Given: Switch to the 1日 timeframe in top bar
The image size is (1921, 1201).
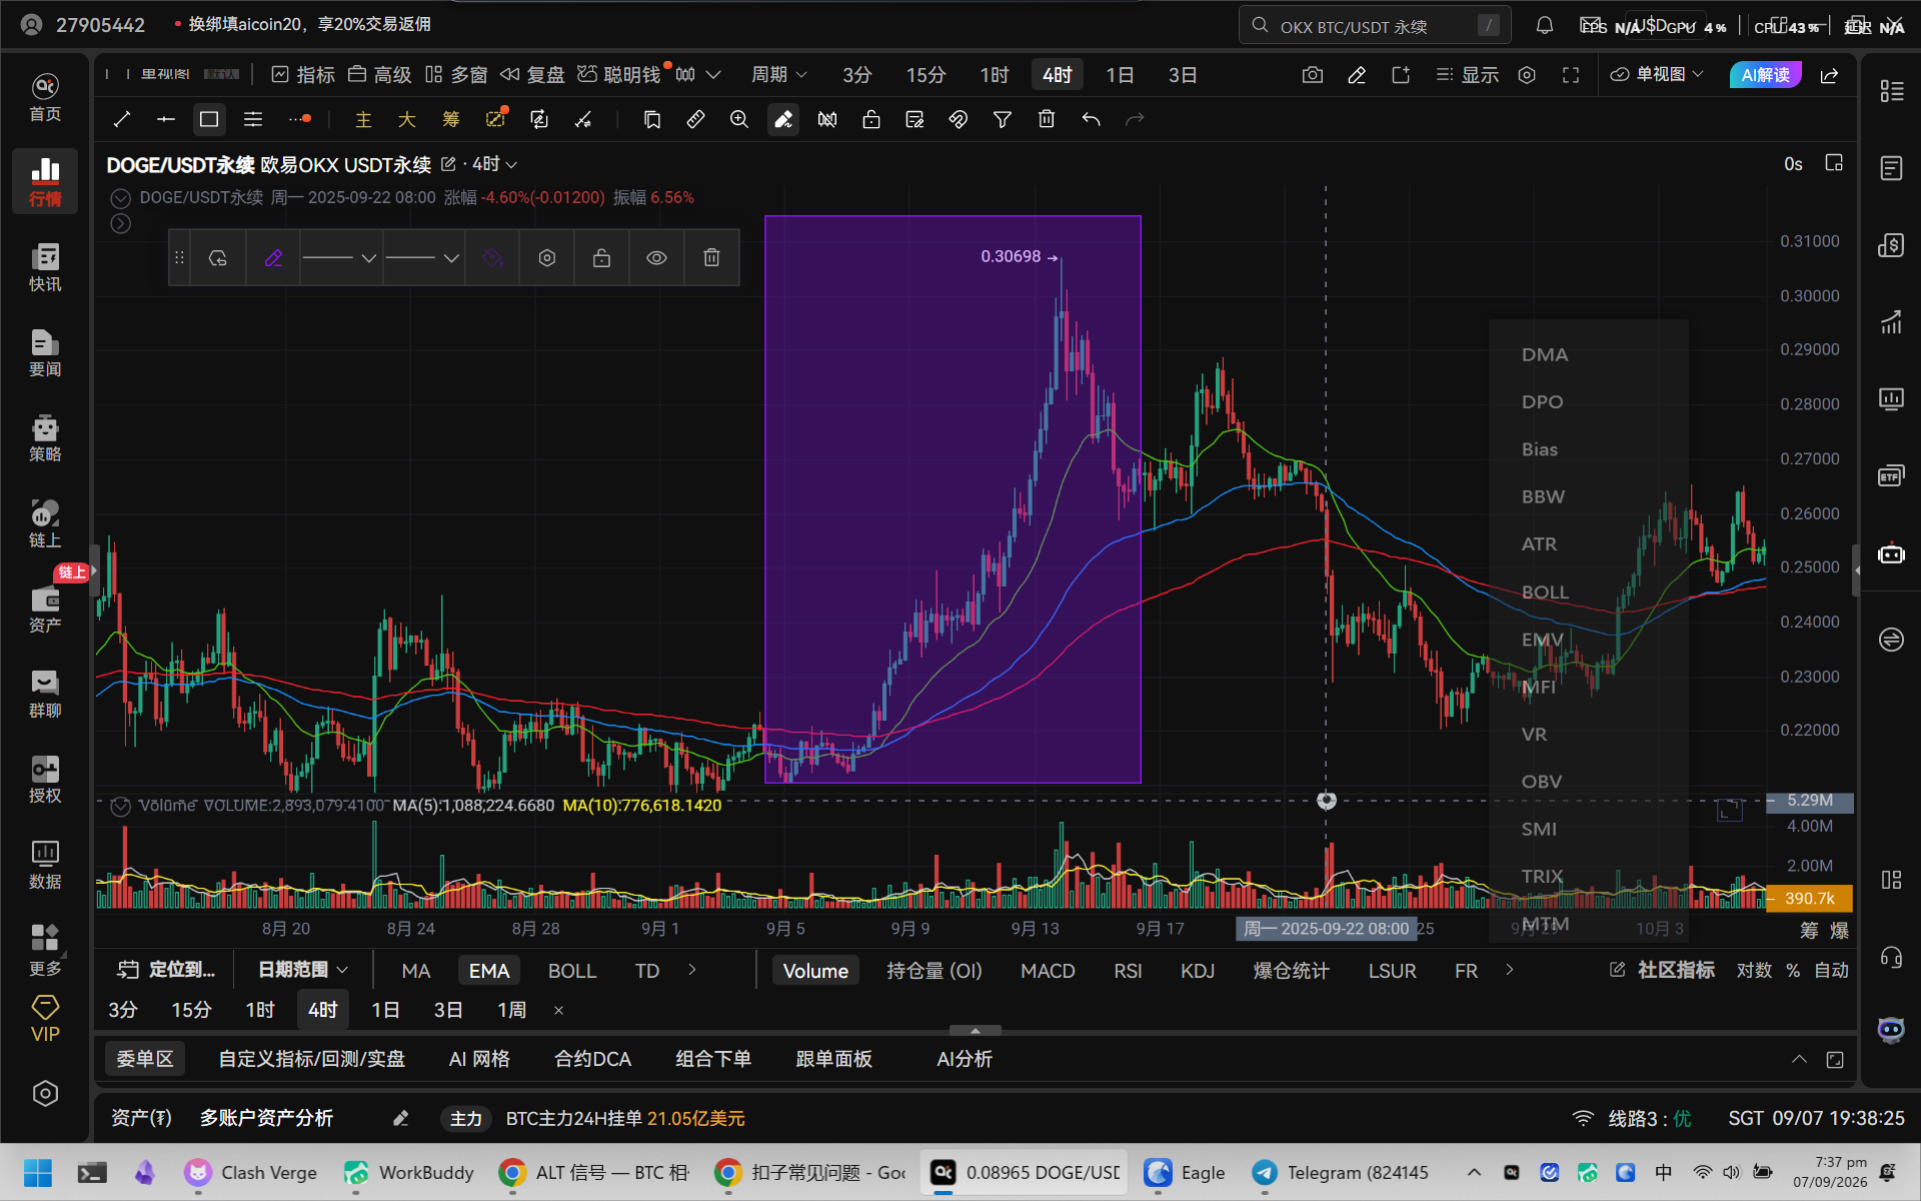Looking at the screenshot, I should (x=1119, y=75).
